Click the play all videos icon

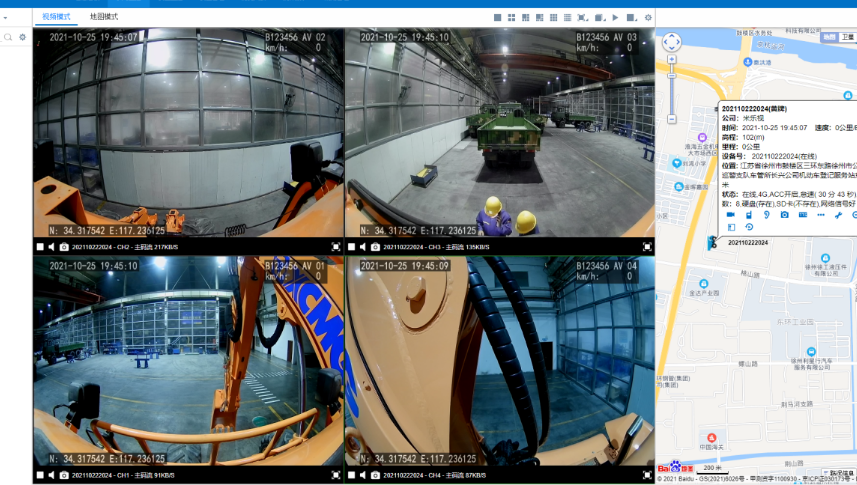click(615, 17)
